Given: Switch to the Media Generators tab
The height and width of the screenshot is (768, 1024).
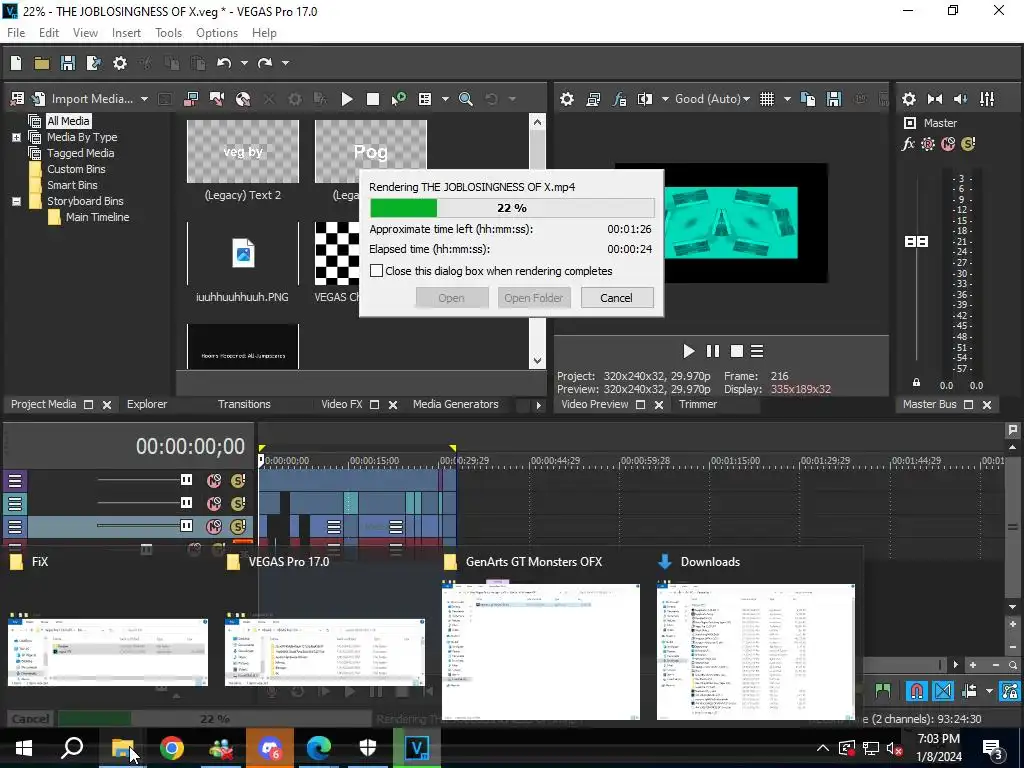Looking at the screenshot, I should tap(455, 404).
